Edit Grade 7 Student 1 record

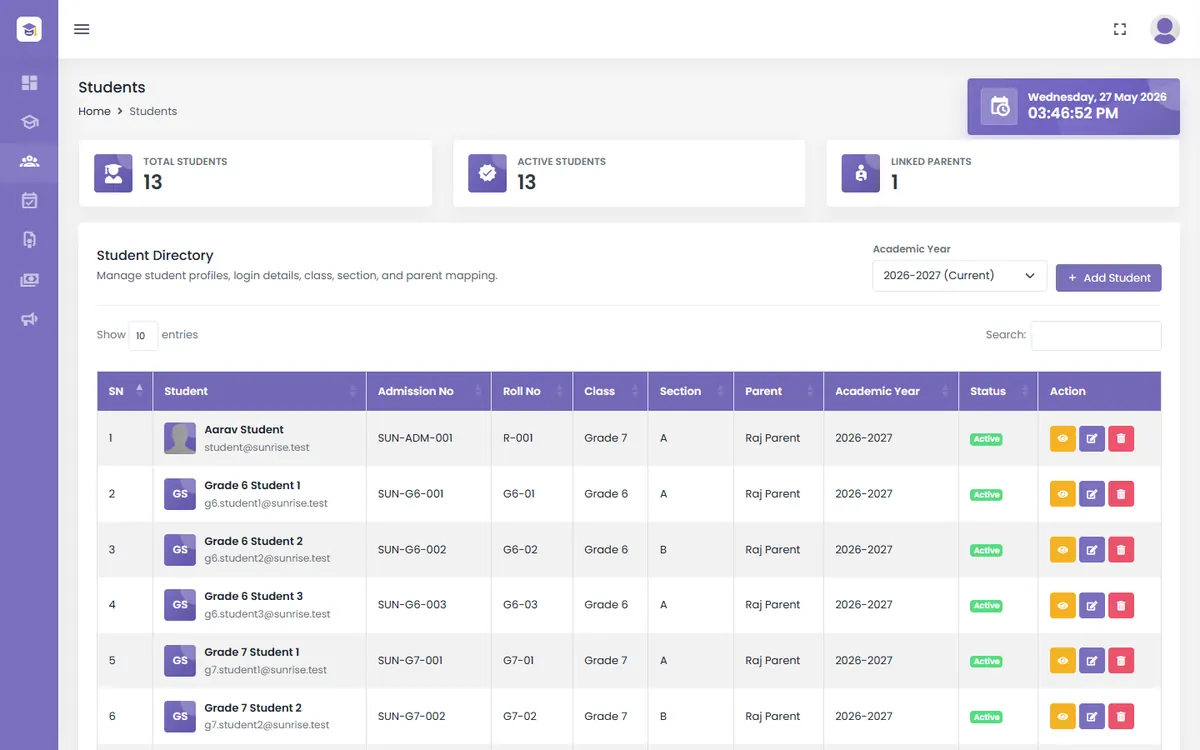(x=1092, y=660)
